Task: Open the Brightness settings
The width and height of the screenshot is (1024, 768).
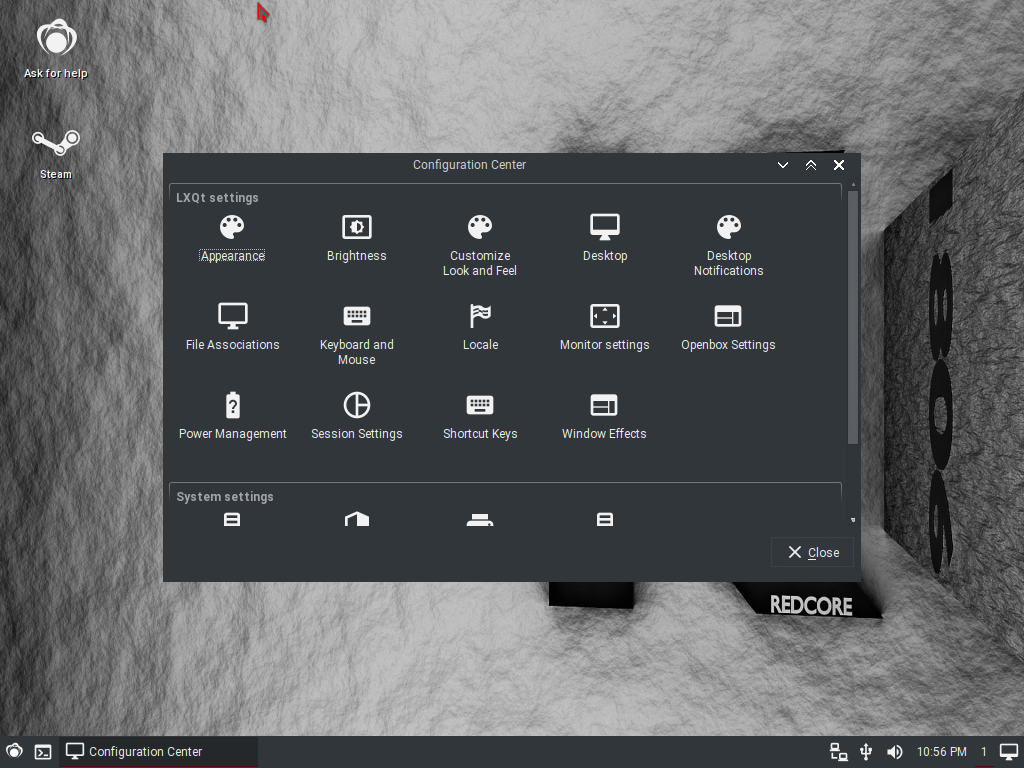Action: tap(357, 238)
